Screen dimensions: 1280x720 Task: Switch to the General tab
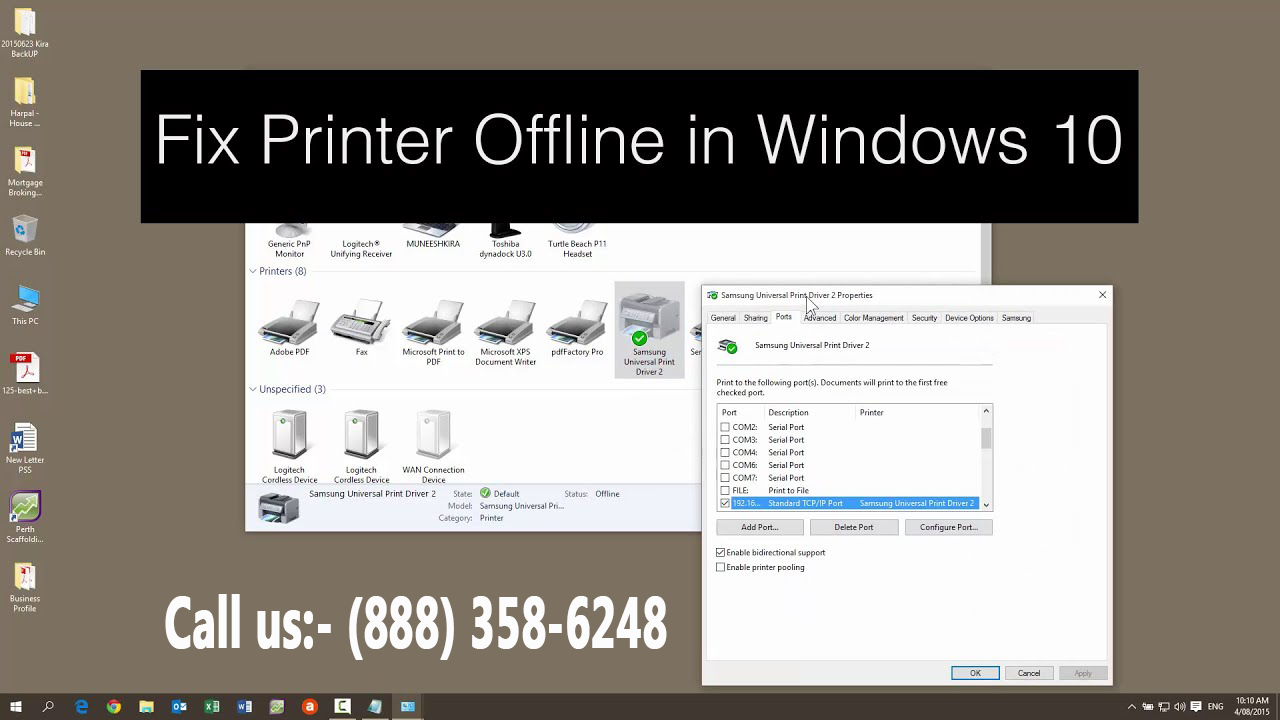723,318
